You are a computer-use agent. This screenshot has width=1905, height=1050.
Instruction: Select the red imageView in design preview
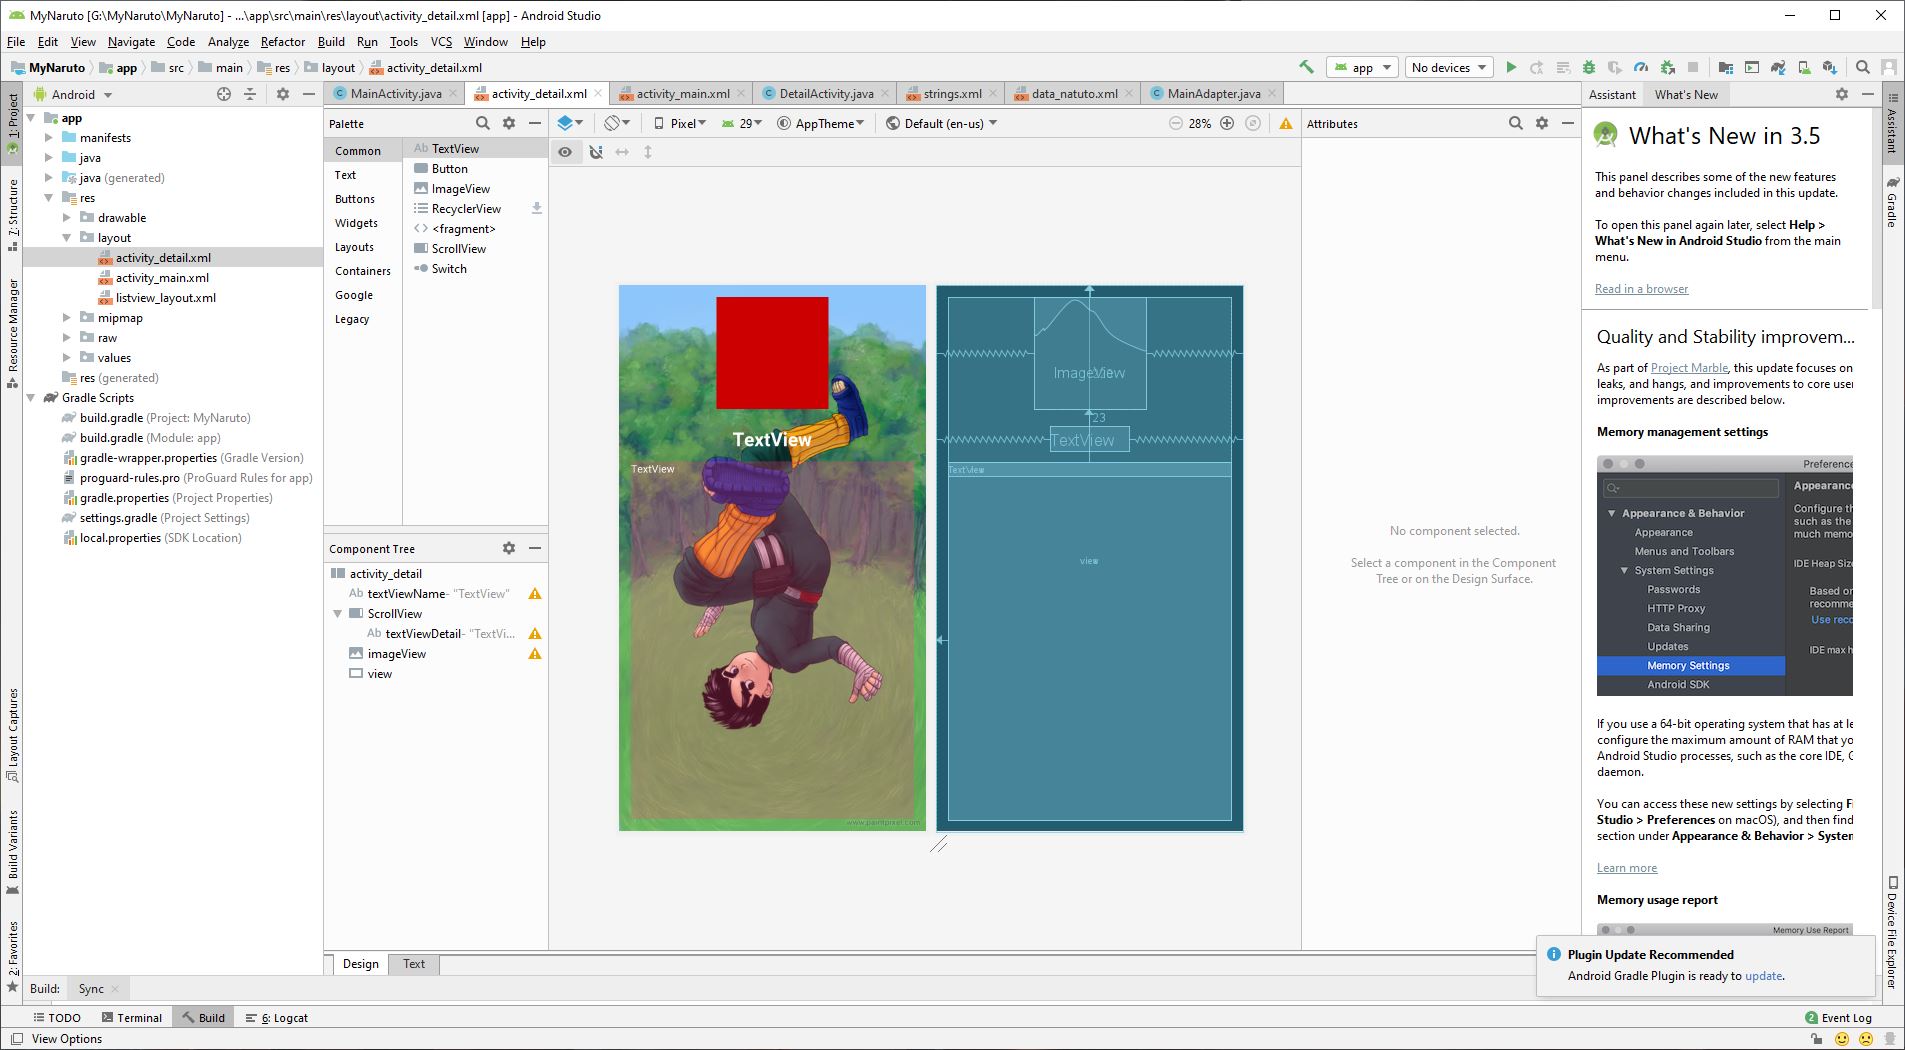(x=772, y=352)
